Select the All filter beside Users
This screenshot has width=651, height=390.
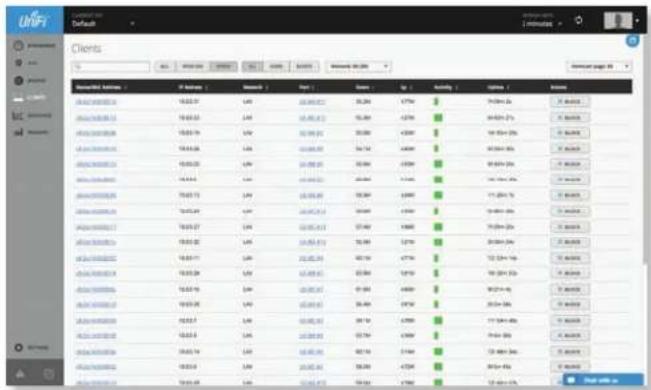point(252,66)
